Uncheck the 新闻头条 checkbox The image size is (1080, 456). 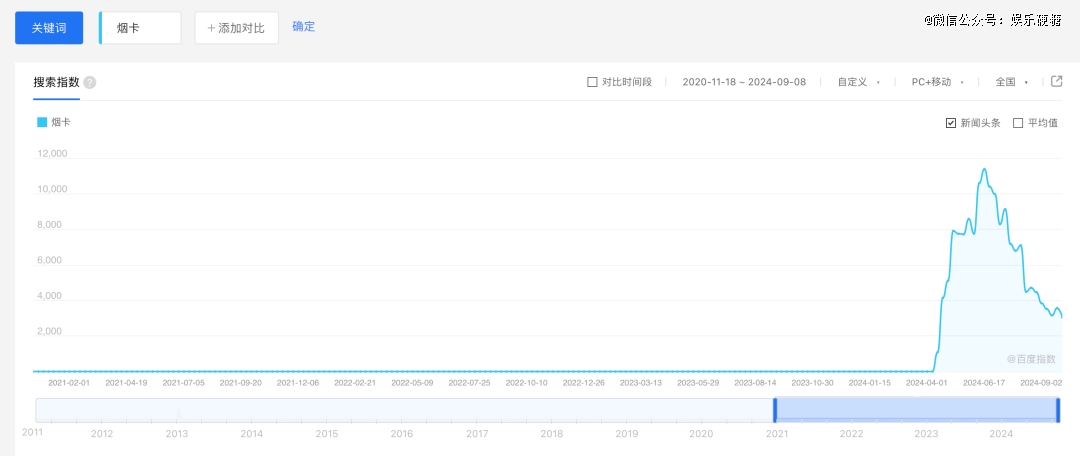pyautogui.click(x=950, y=123)
